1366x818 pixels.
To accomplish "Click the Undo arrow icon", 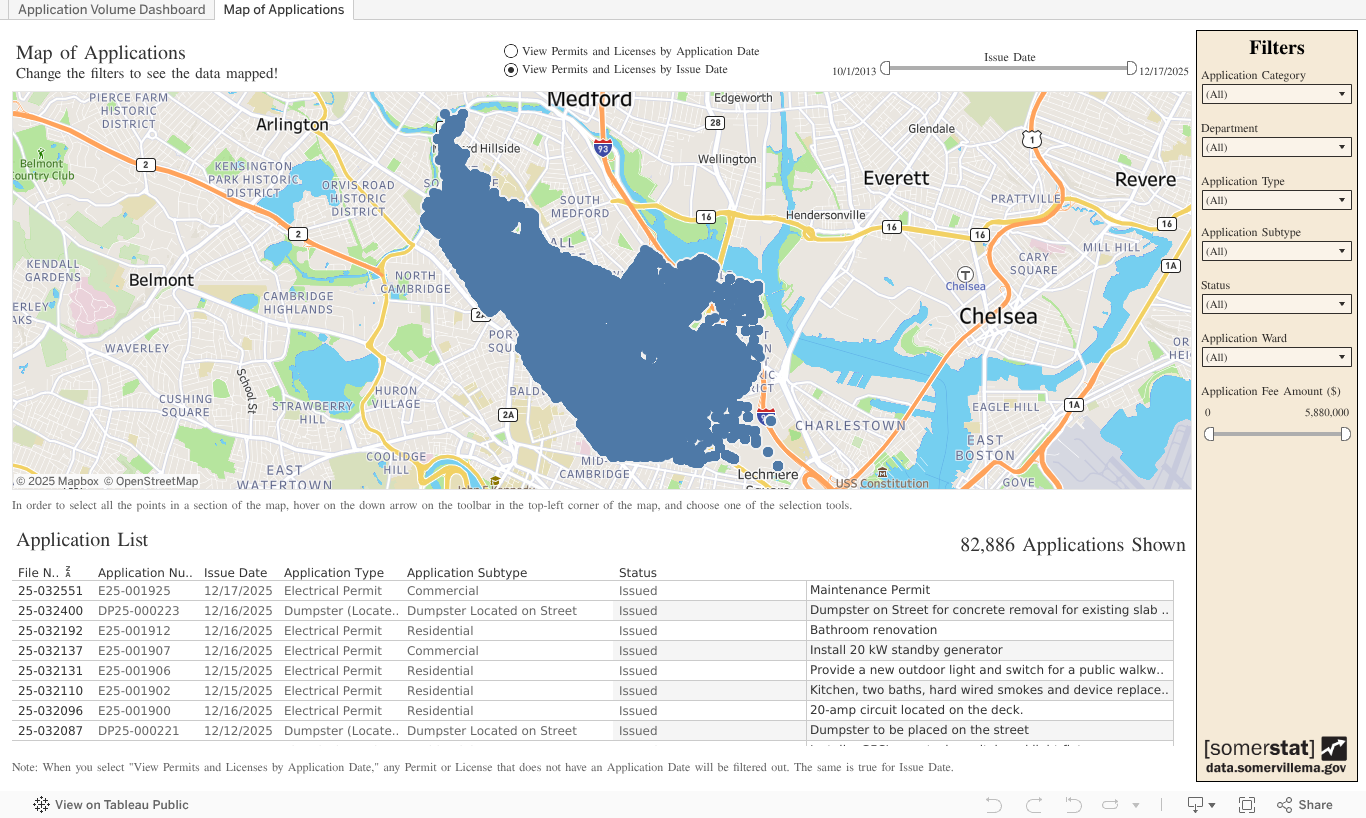I will [x=993, y=805].
